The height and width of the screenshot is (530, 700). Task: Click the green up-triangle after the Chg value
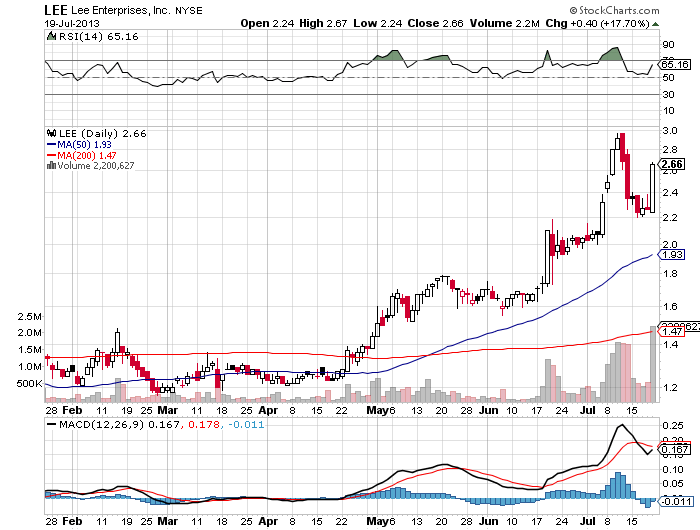click(655, 24)
